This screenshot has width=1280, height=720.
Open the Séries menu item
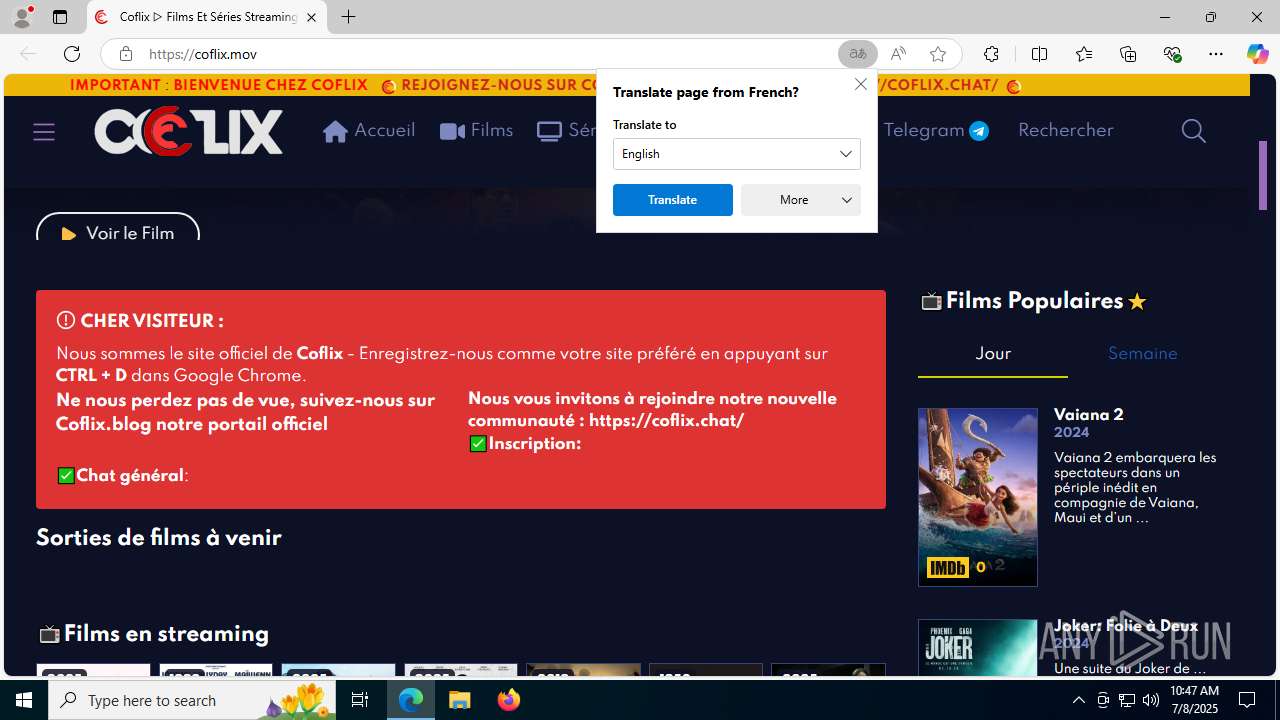[x=567, y=131]
